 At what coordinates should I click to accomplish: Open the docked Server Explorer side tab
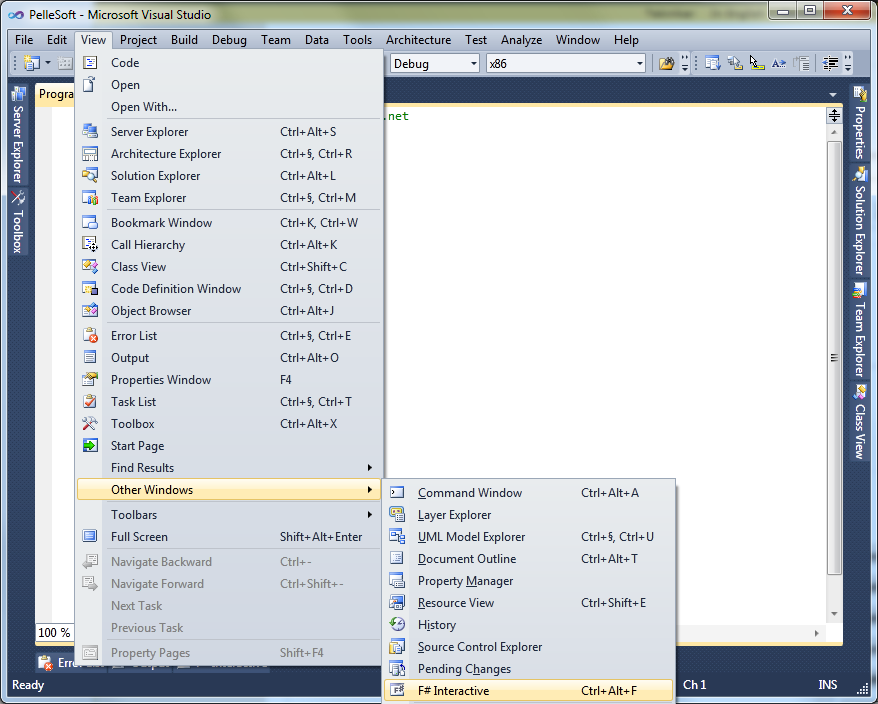click(x=18, y=136)
